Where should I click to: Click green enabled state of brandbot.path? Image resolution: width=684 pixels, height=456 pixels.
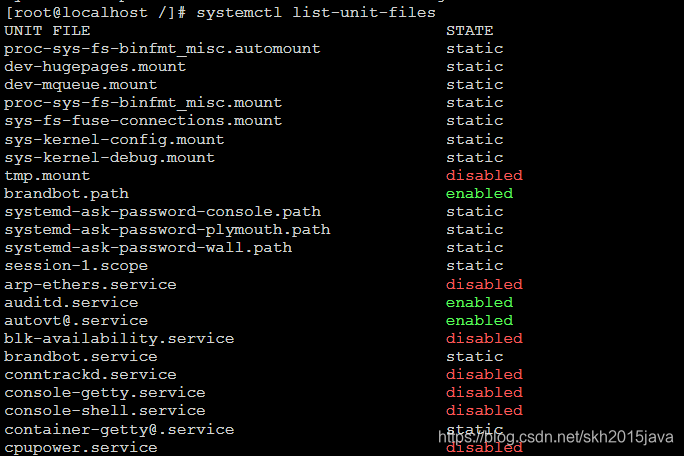point(479,193)
